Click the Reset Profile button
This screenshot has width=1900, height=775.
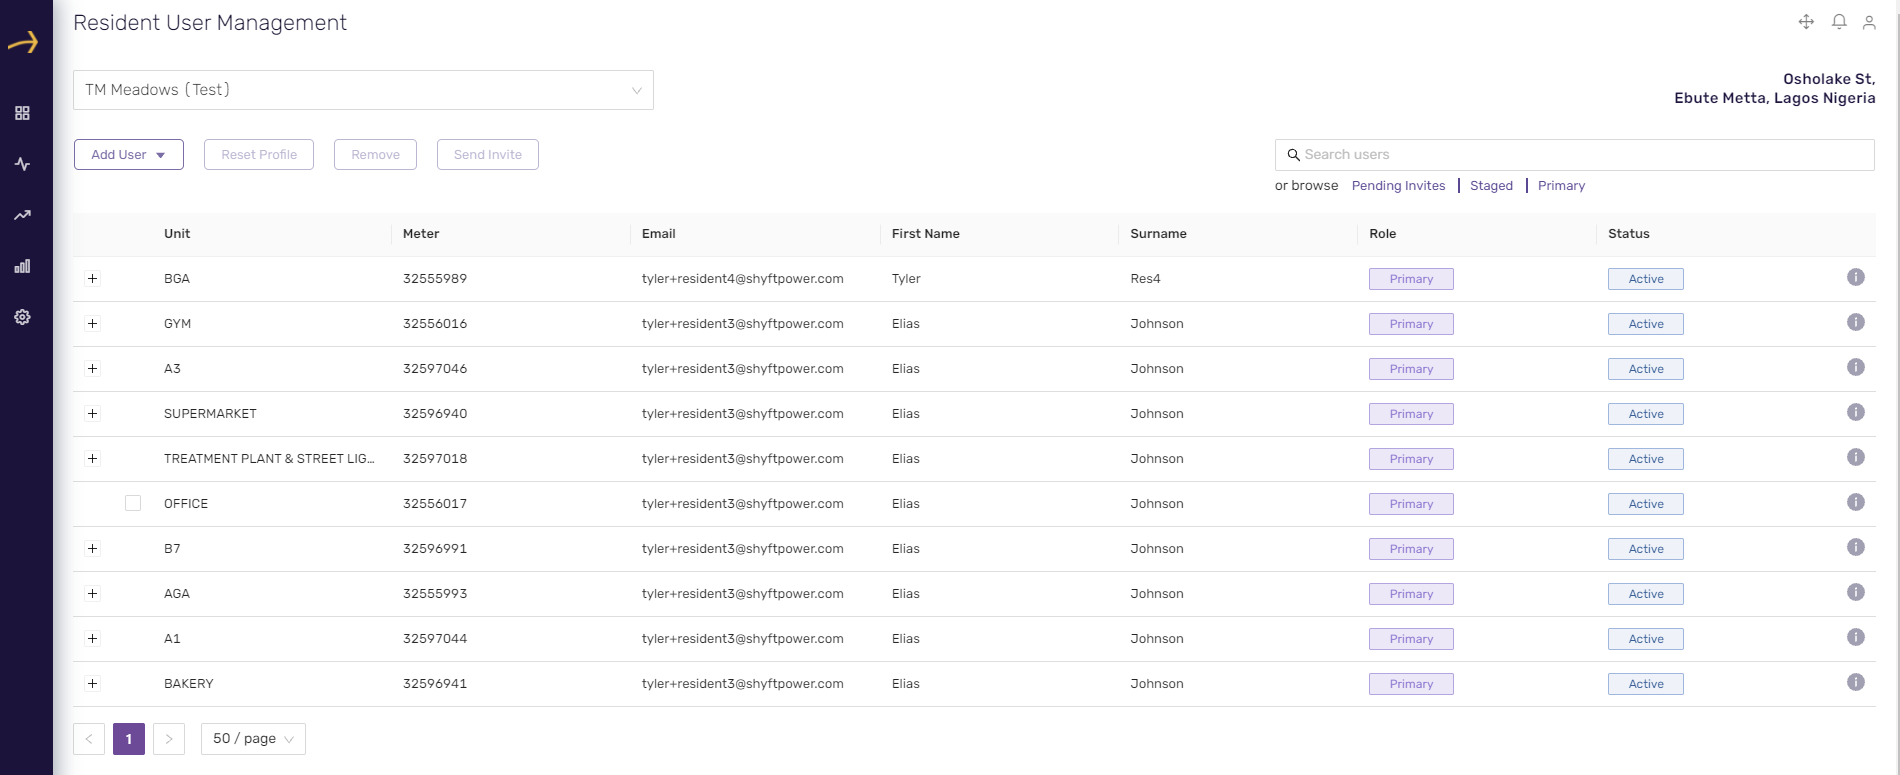click(x=259, y=155)
